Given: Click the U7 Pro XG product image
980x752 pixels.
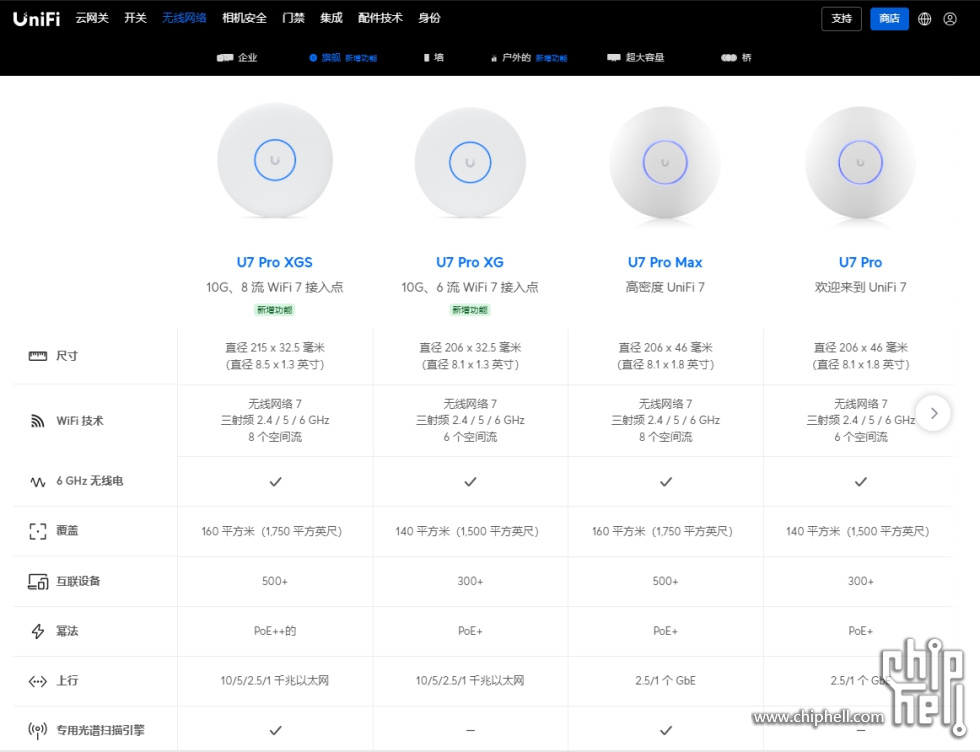Looking at the screenshot, I should tap(470, 163).
